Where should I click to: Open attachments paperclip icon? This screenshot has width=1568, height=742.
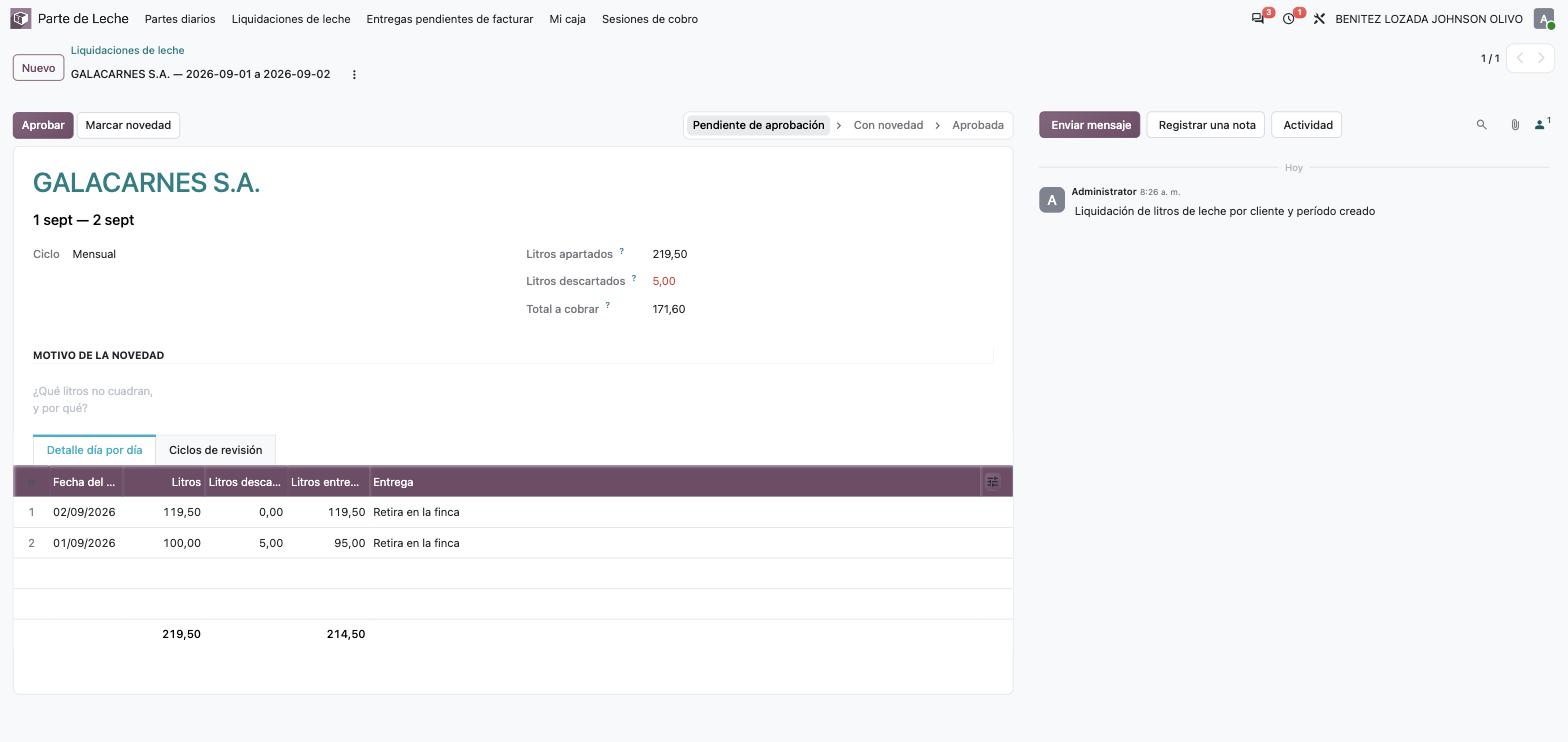point(1515,125)
